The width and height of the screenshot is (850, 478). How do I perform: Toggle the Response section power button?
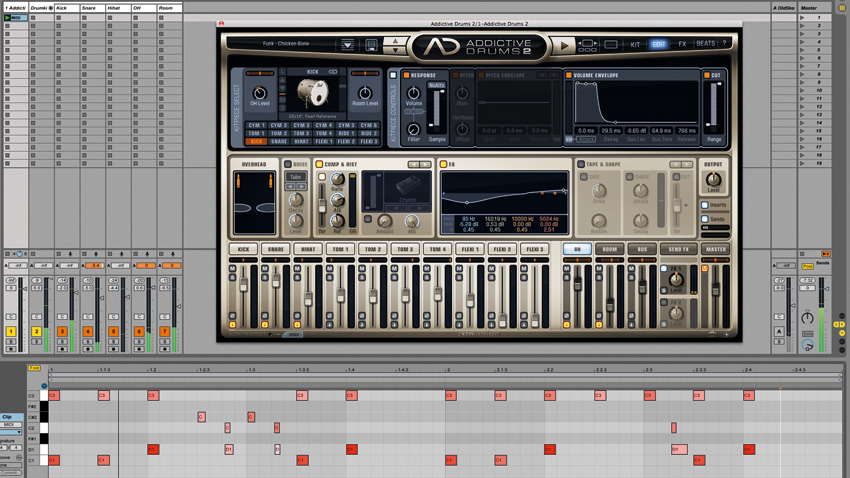(406, 75)
